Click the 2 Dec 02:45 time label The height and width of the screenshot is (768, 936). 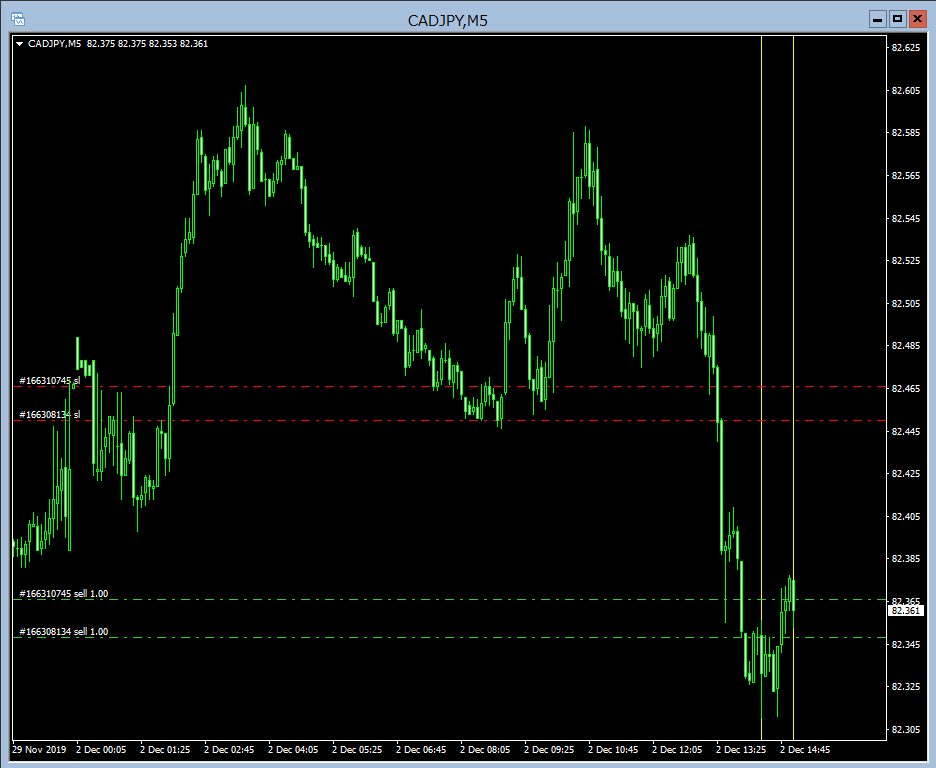pos(229,750)
